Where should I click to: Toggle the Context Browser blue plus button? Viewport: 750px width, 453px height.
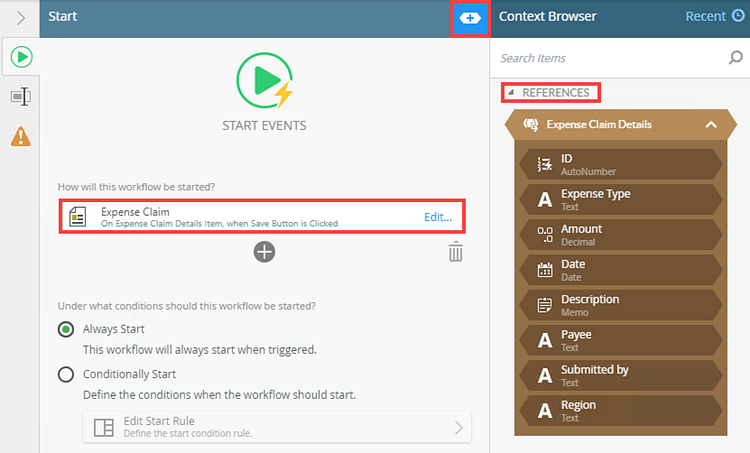click(470, 19)
